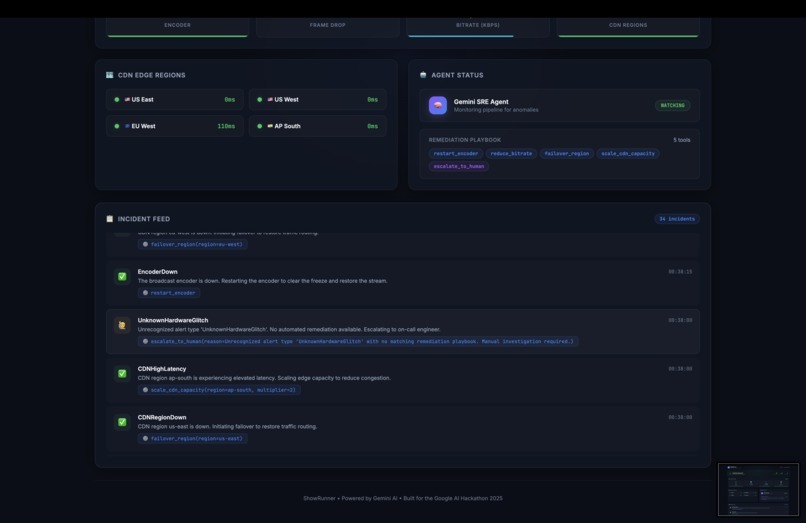
Task: Click the AP South 0ms latency value
Action: [373, 126]
